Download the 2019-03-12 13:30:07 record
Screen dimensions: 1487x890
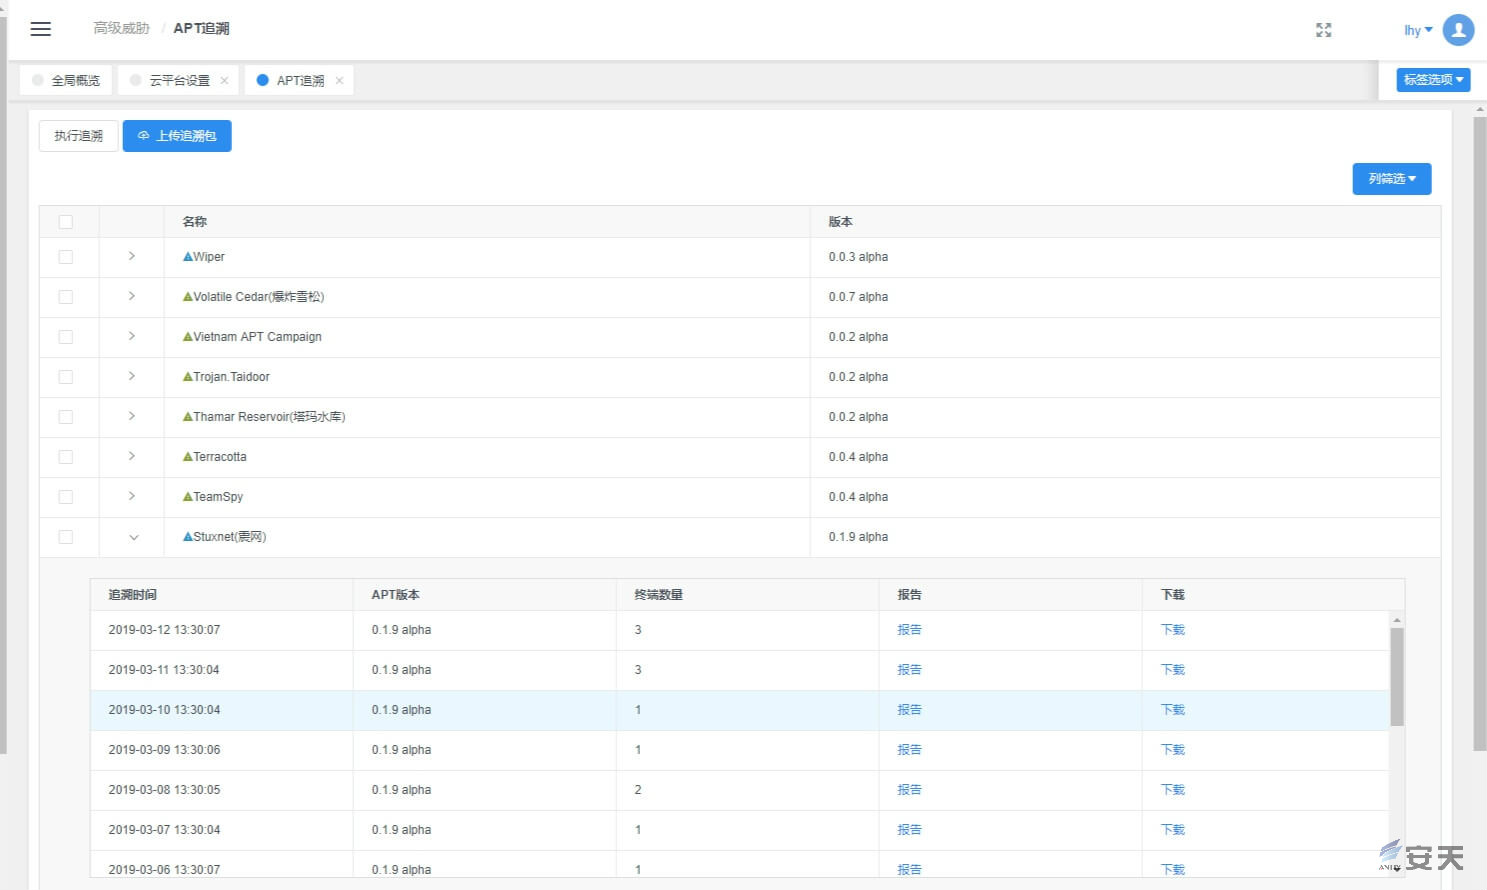1172,630
